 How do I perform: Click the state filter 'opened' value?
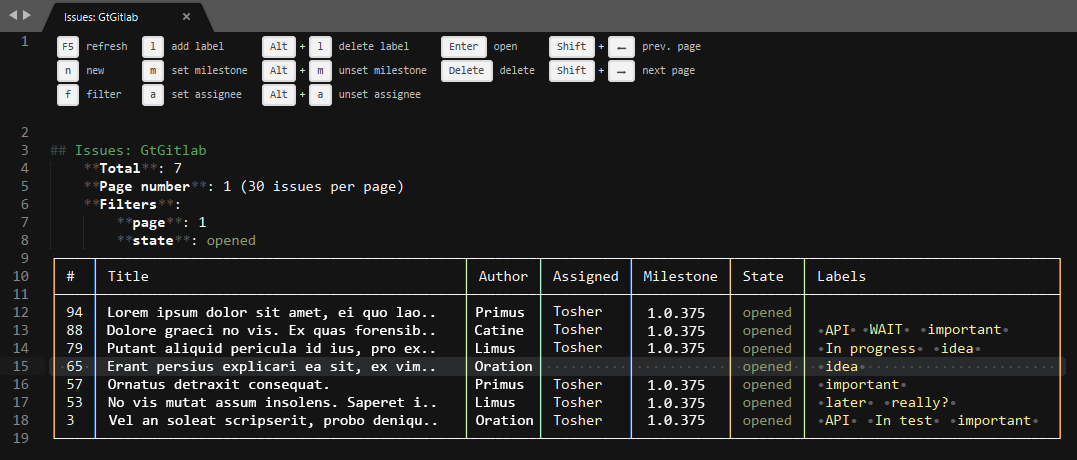click(231, 240)
